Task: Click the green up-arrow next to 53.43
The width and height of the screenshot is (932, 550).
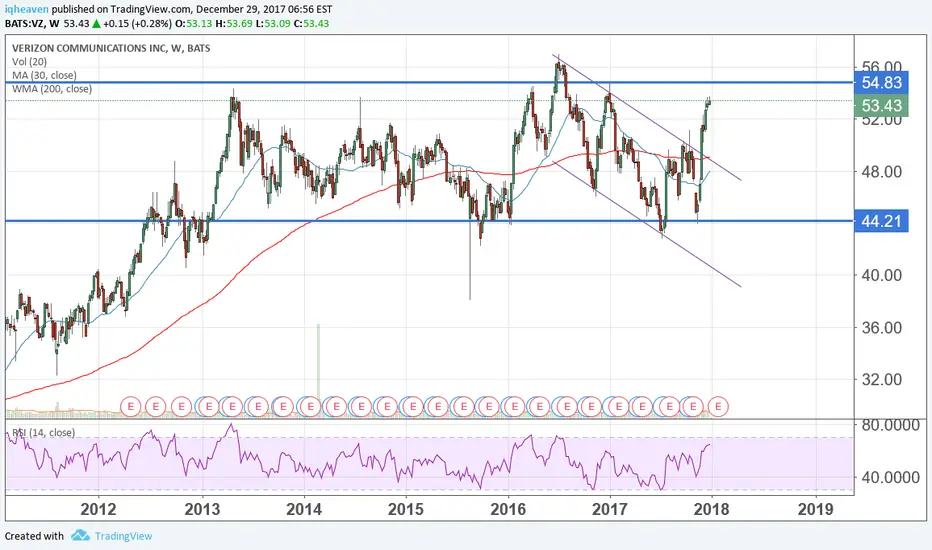Action: coord(96,24)
